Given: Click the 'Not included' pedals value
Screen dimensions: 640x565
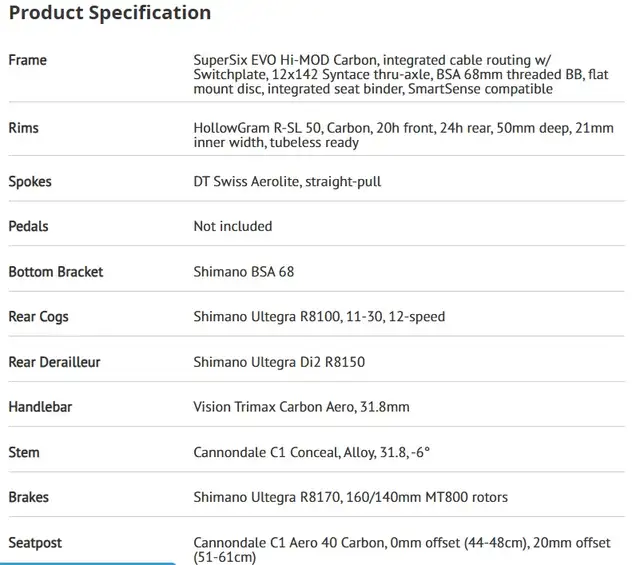Looking at the screenshot, I should (x=232, y=226).
